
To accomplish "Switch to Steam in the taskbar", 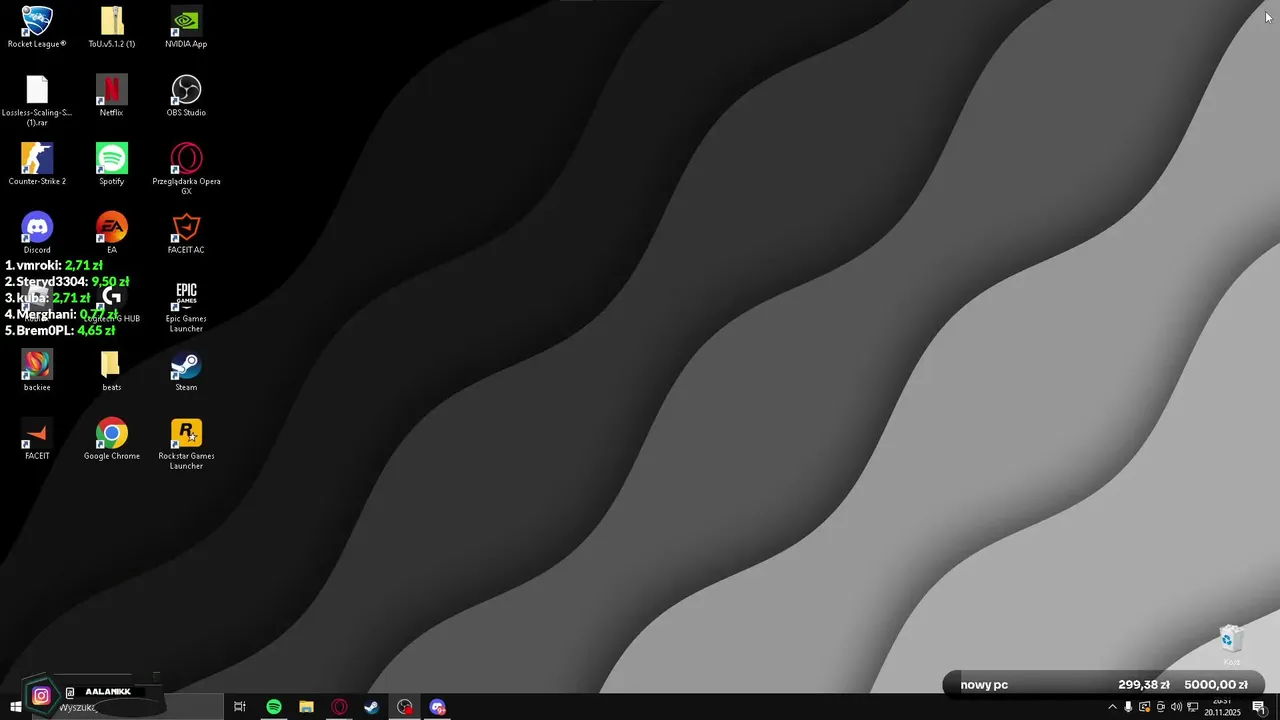I will 371,707.
